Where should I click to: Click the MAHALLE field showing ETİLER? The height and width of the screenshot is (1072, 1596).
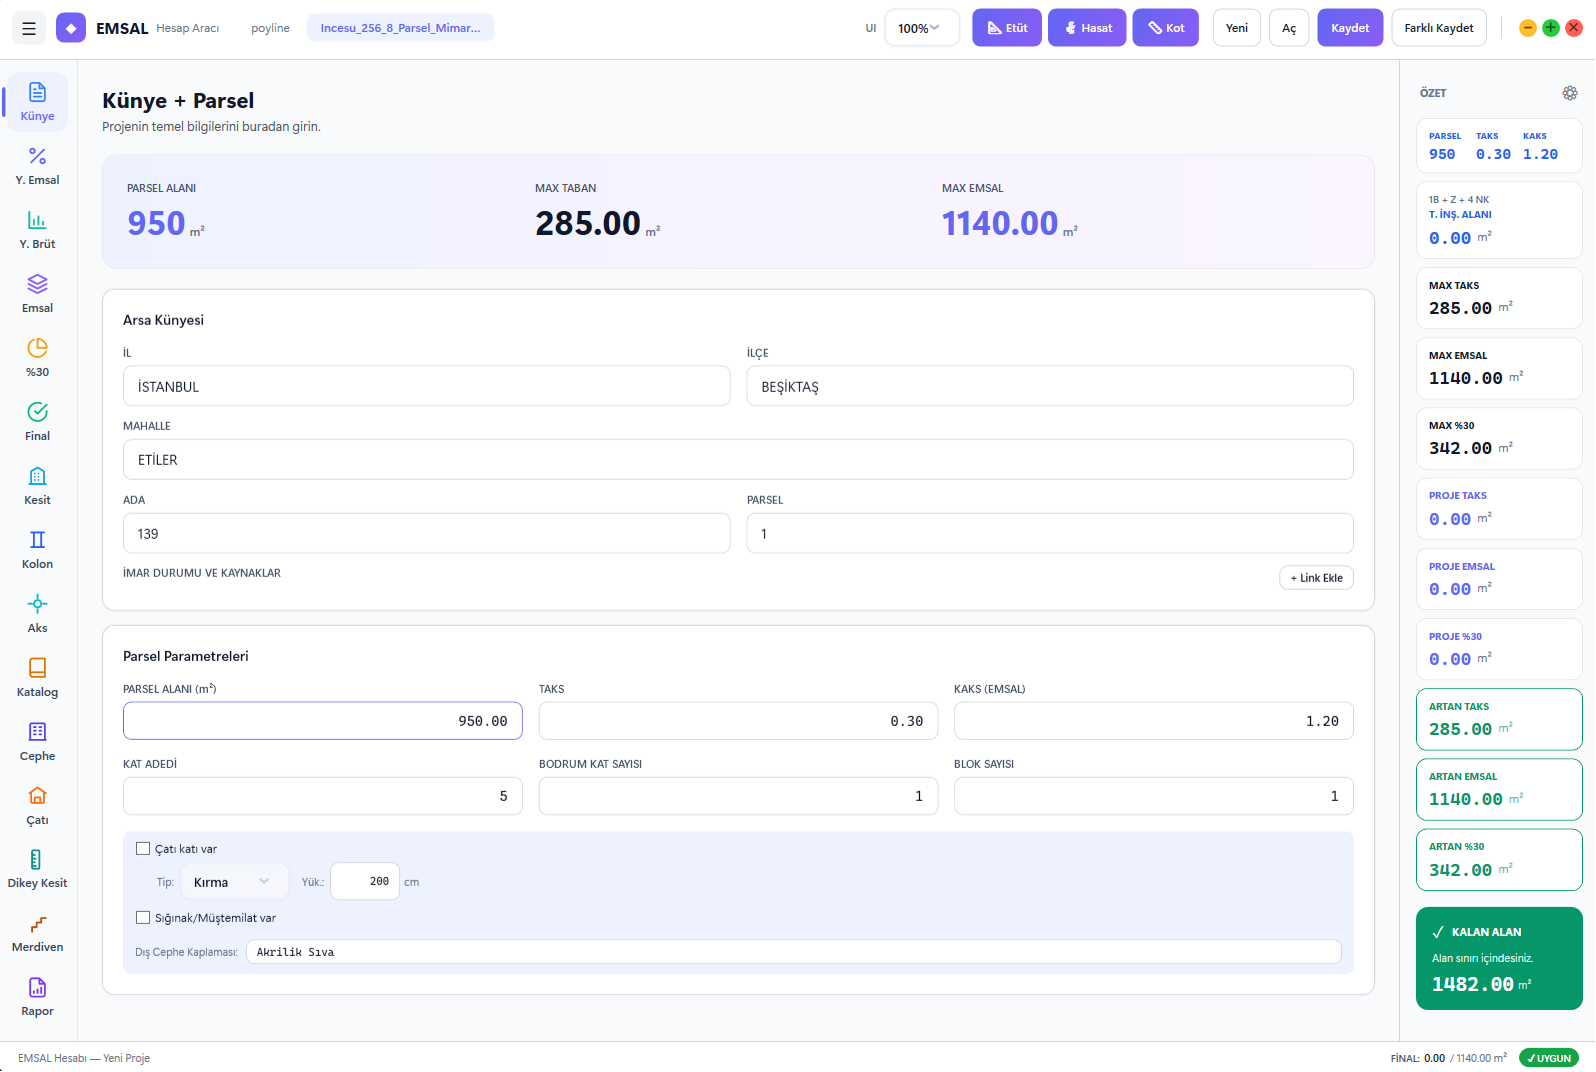tap(738, 460)
